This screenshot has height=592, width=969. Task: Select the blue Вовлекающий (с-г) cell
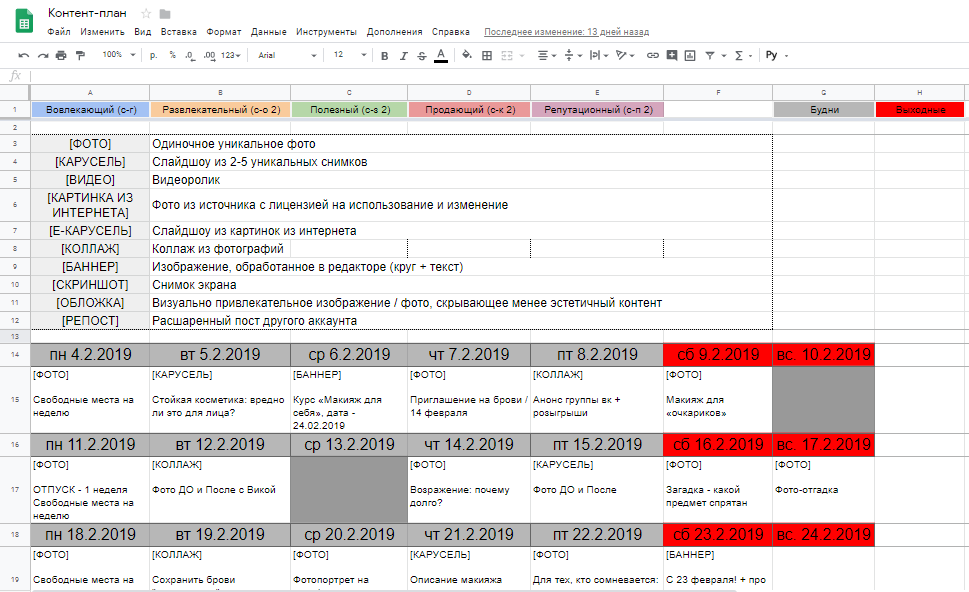(90, 109)
